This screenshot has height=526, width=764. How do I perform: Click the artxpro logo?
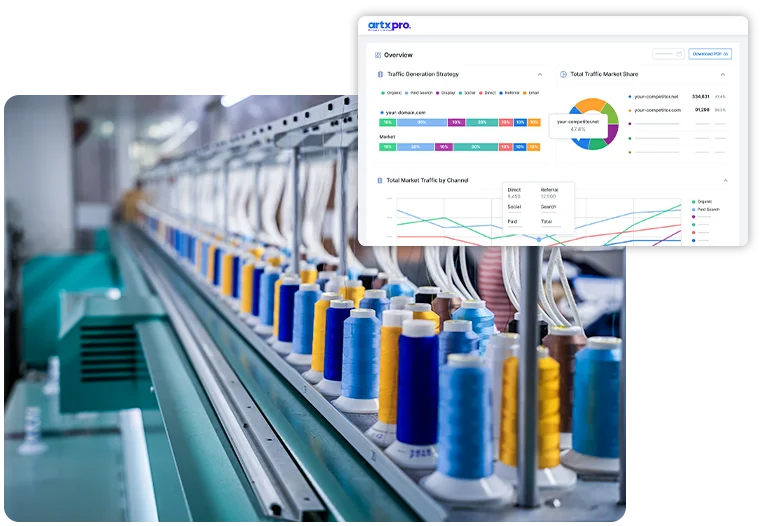pos(388,25)
